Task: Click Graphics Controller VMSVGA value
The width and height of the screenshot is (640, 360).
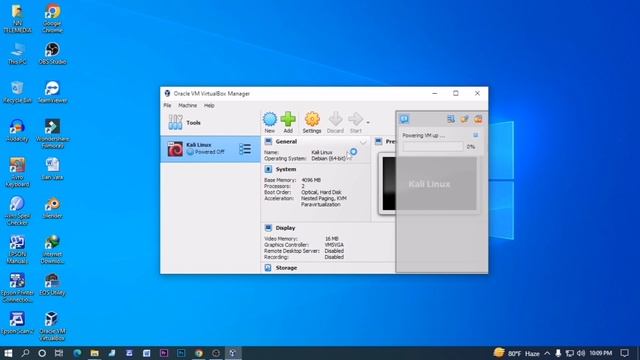Action: click(334, 245)
